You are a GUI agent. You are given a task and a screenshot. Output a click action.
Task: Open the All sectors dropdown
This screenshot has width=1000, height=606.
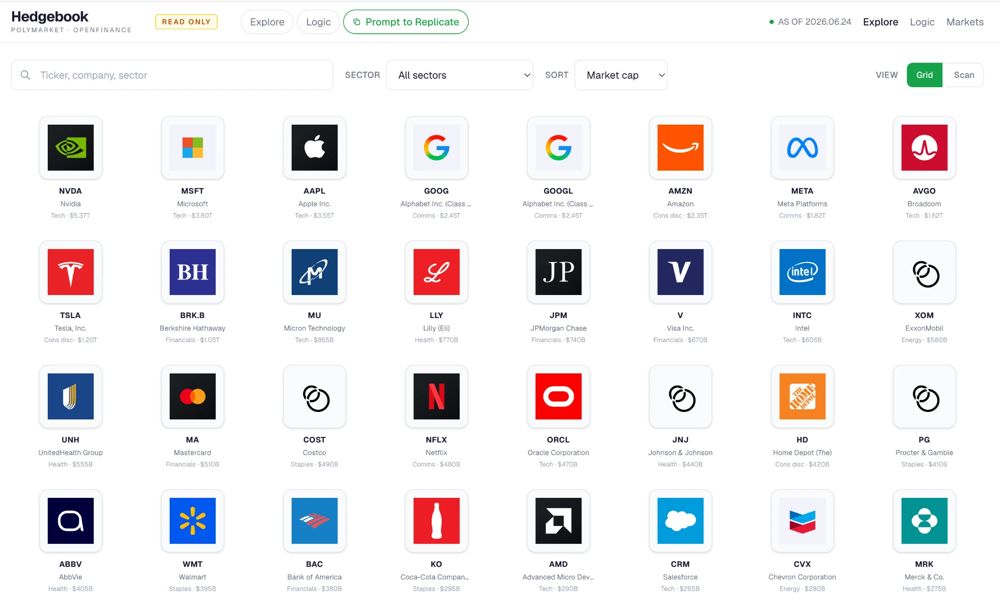tap(459, 75)
